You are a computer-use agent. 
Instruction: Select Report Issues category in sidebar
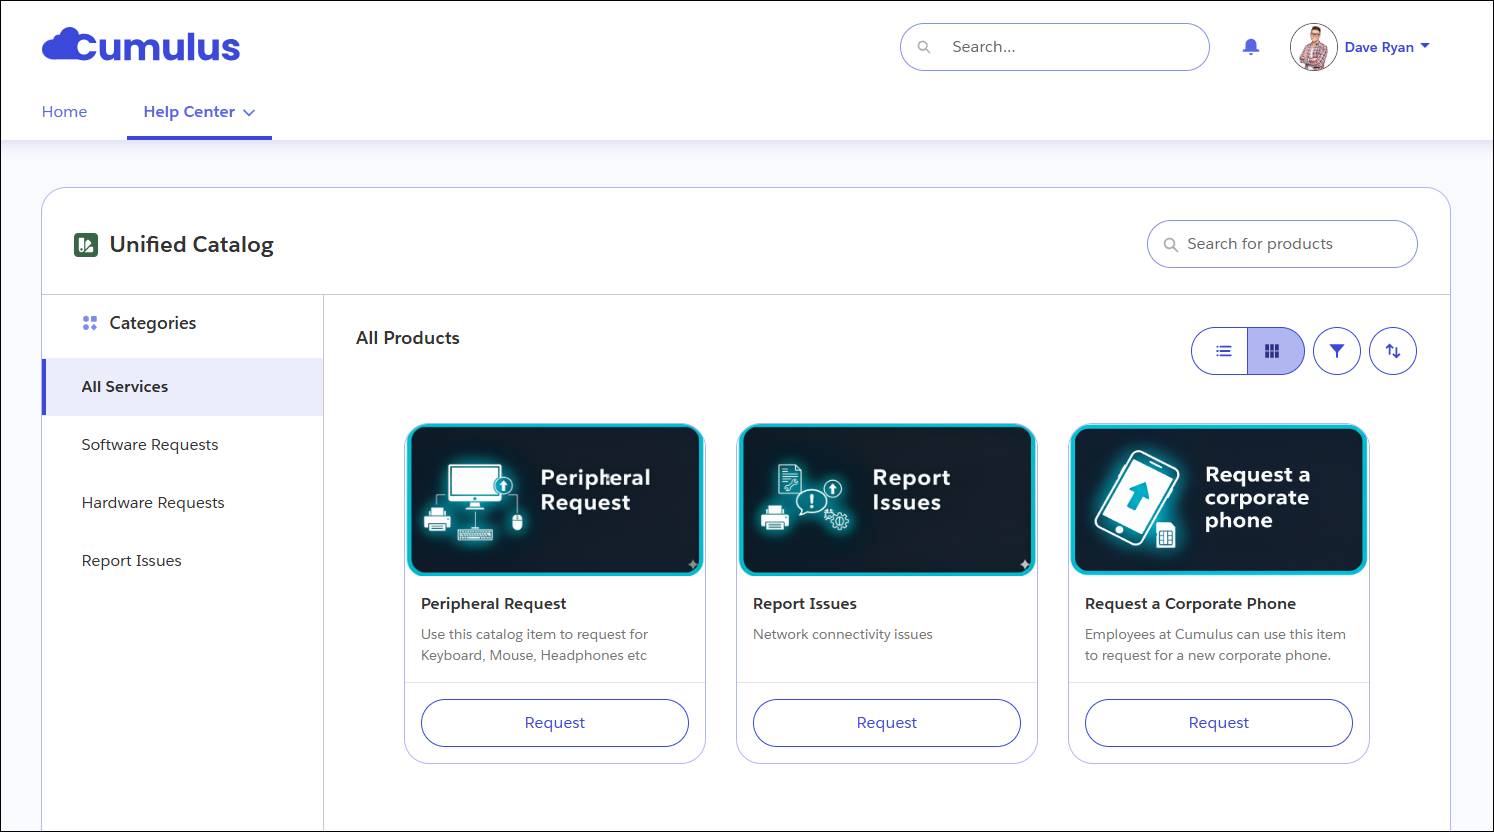183,561
